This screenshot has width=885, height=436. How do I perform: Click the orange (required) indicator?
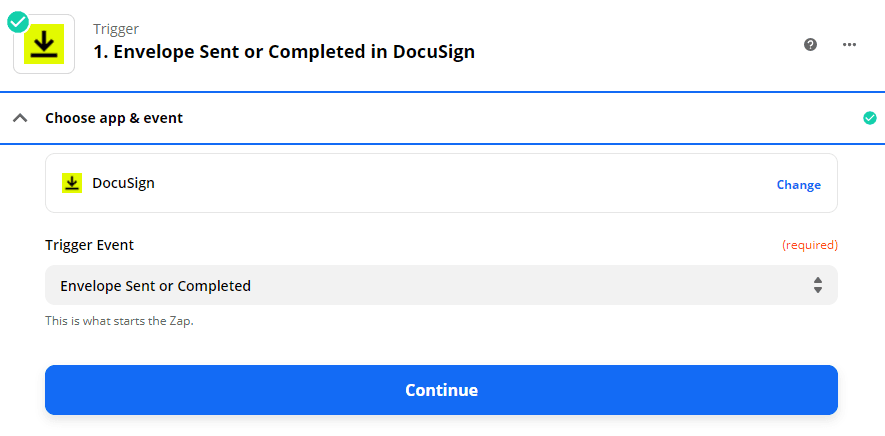pos(809,245)
